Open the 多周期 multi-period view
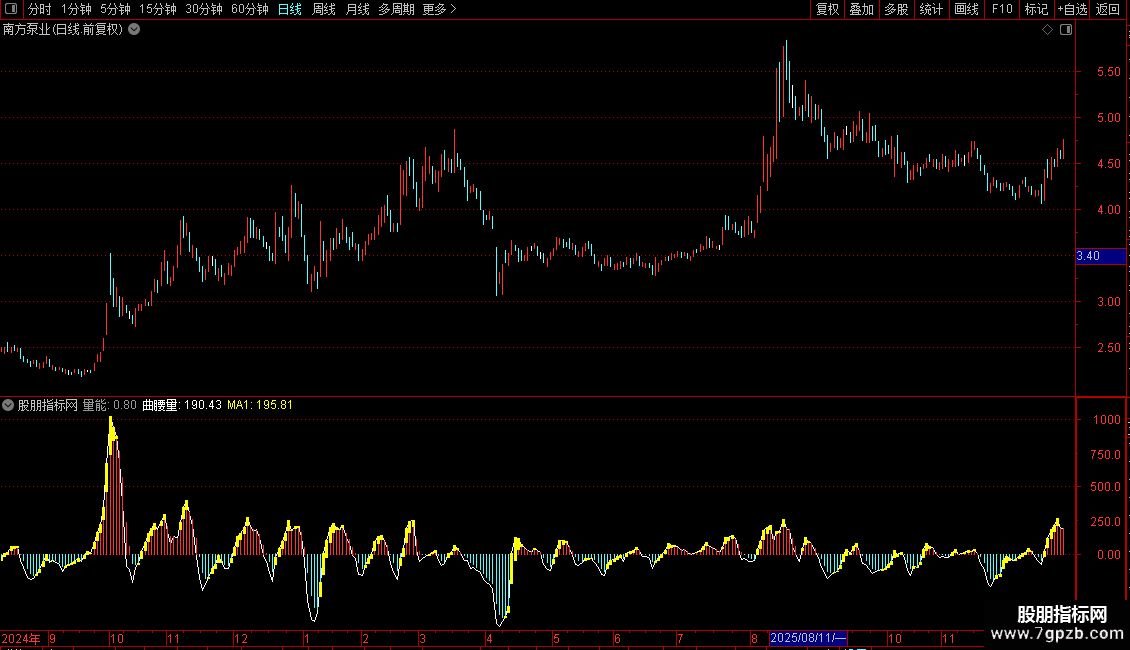Image resolution: width=1130 pixels, height=650 pixels. (396, 9)
